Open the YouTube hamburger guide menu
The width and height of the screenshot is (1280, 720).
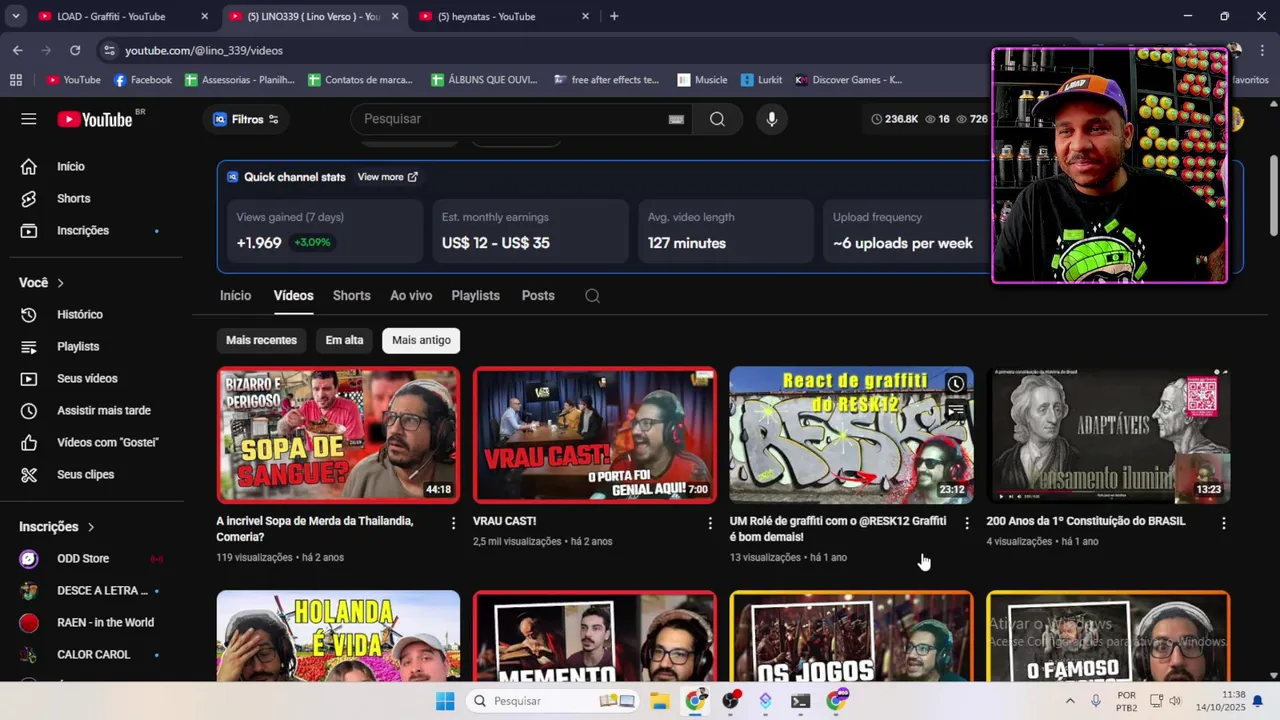point(28,119)
